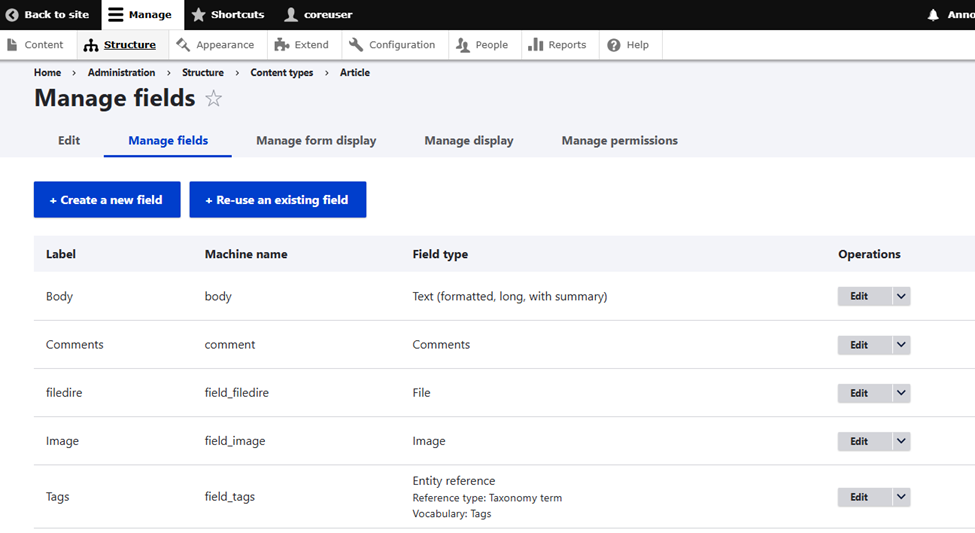Screen dimensions: 975x533
Task: Click the Shortcuts star in top bar
Action: (199, 15)
